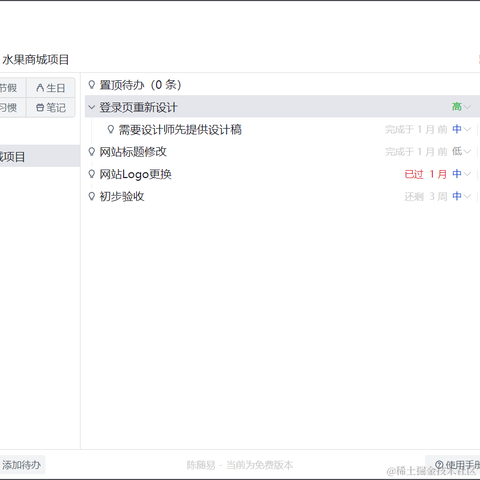
Task: Open priority dropdown 中 for 需要设计师先提供设计稿
Action: [x=461, y=129]
